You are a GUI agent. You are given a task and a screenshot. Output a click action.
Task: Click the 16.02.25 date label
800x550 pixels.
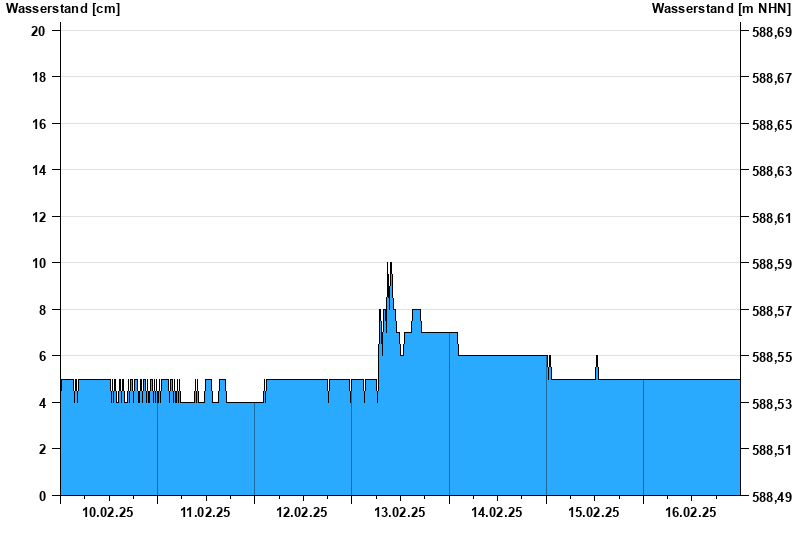691,512
